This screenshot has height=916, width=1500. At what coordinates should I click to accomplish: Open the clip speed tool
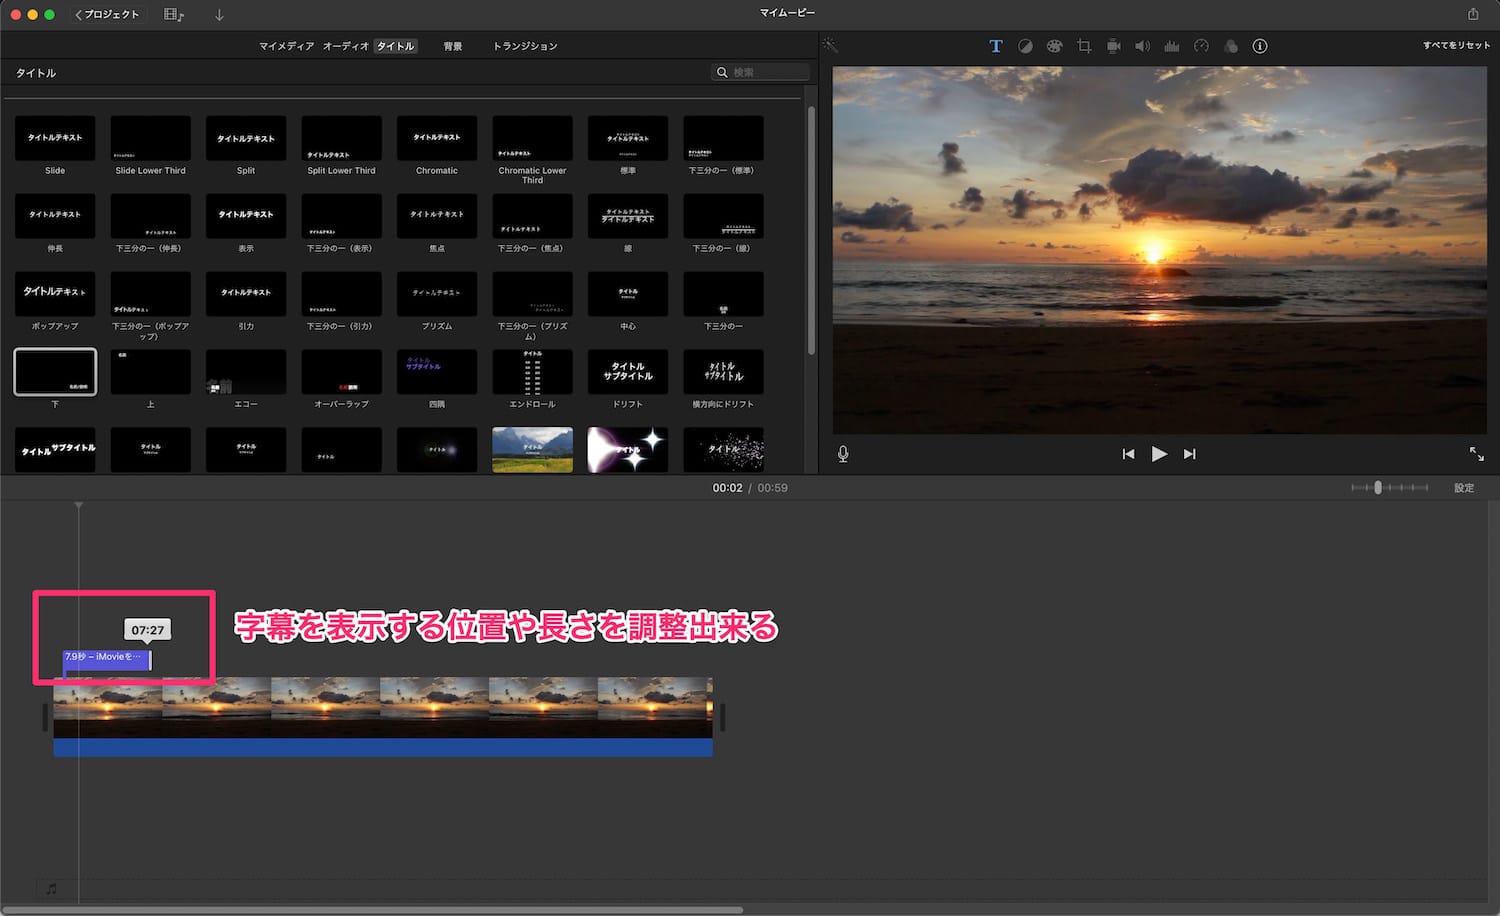pyautogui.click(x=1201, y=46)
